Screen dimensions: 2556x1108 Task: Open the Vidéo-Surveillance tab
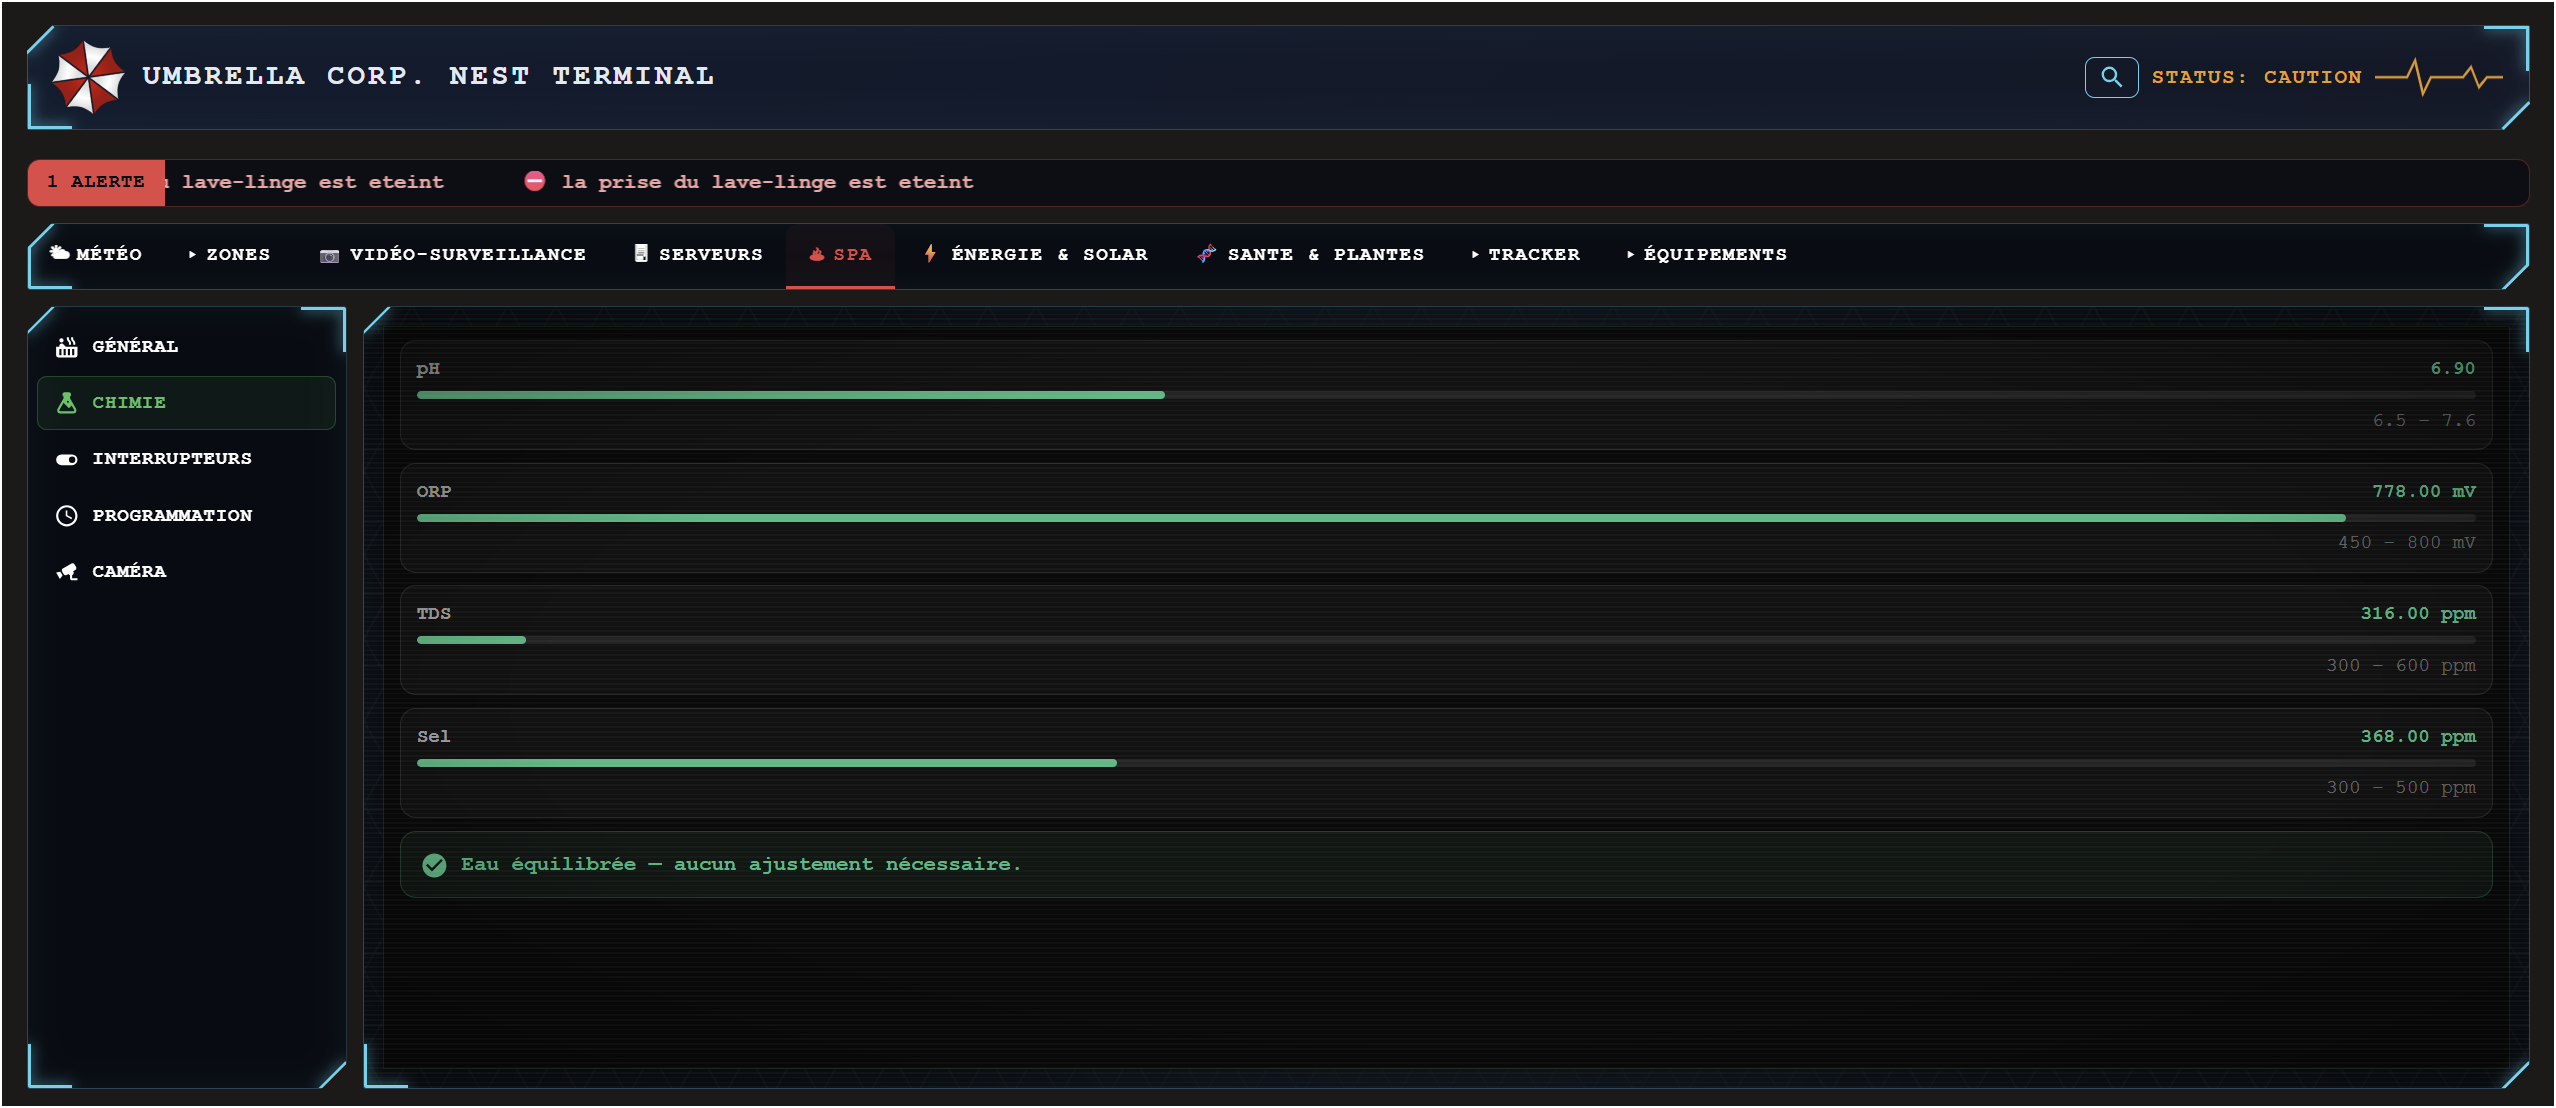point(453,254)
